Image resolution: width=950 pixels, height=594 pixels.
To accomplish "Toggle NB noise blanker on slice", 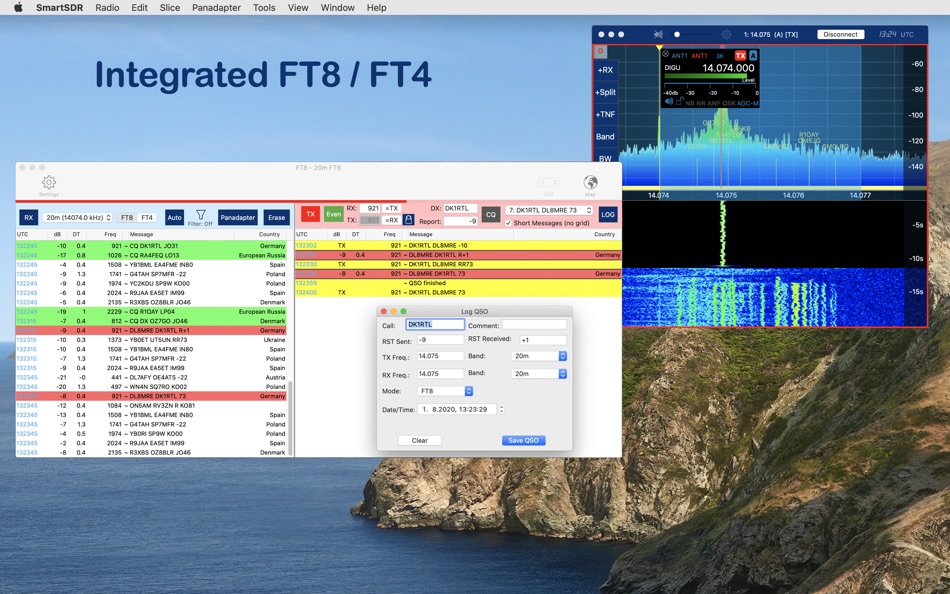I will pyautogui.click(x=690, y=103).
